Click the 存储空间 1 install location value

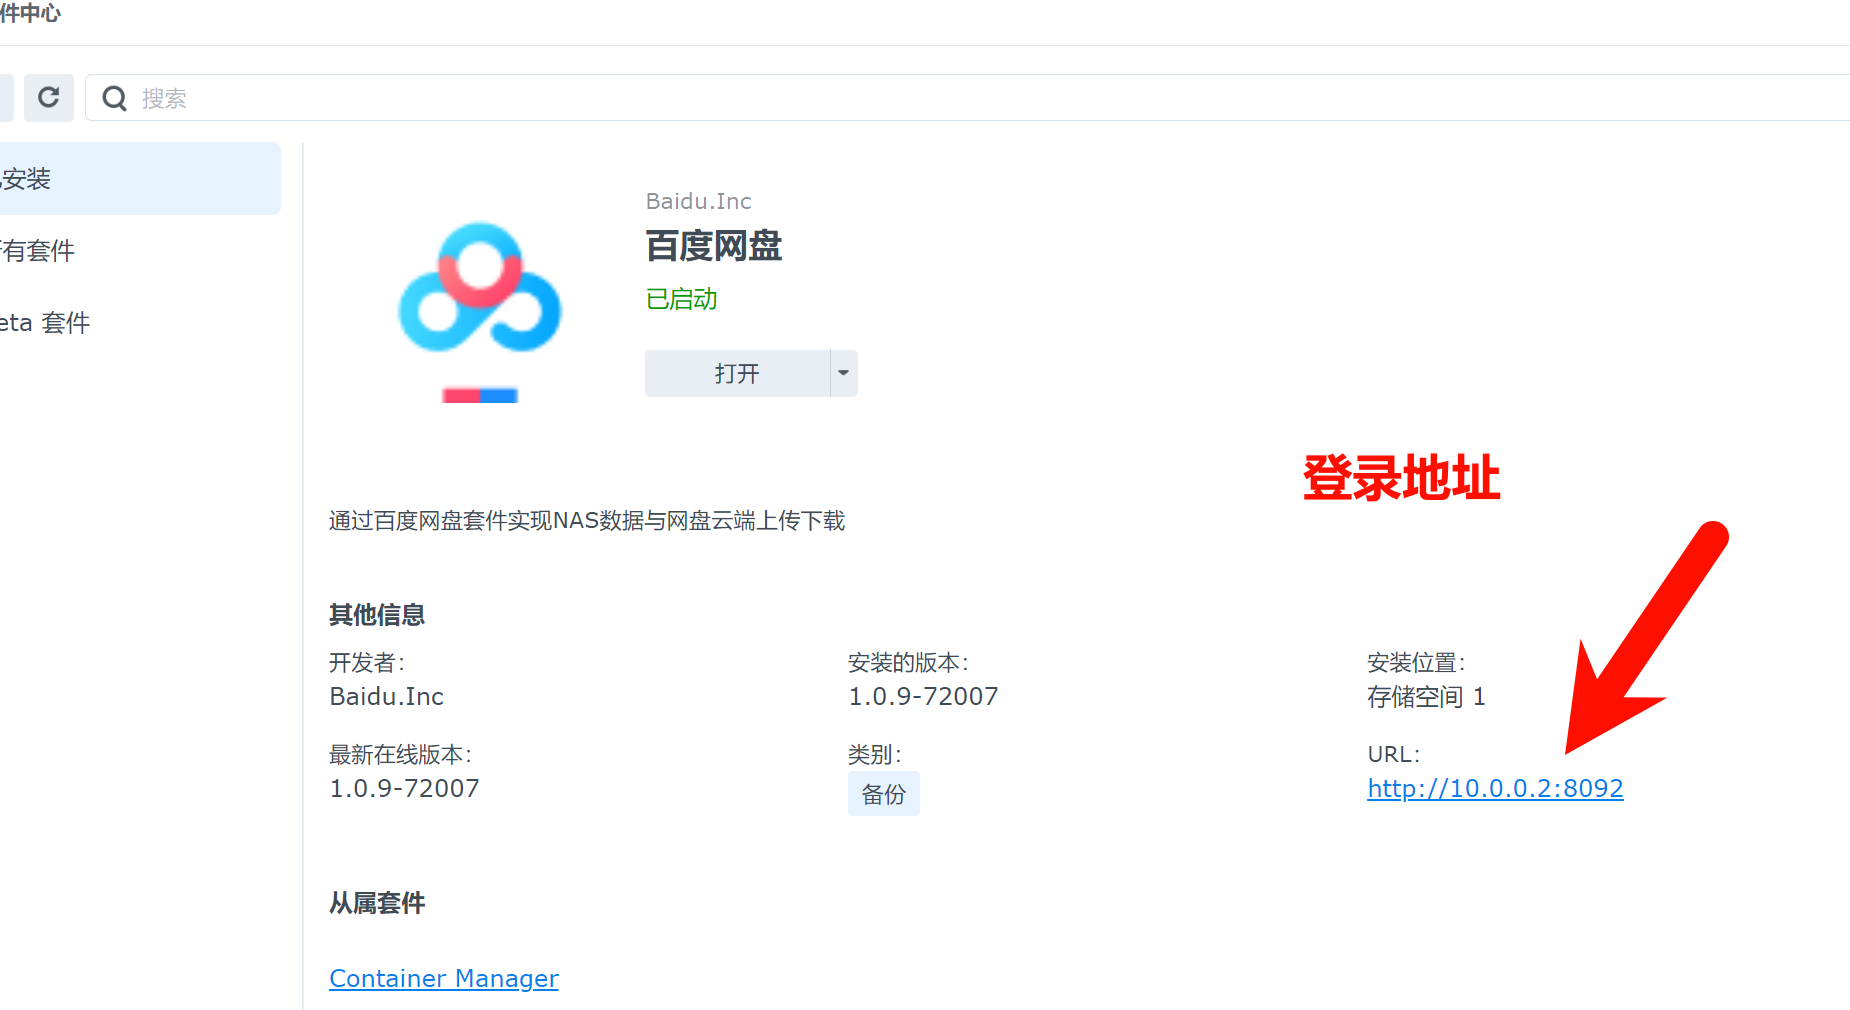(1426, 697)
